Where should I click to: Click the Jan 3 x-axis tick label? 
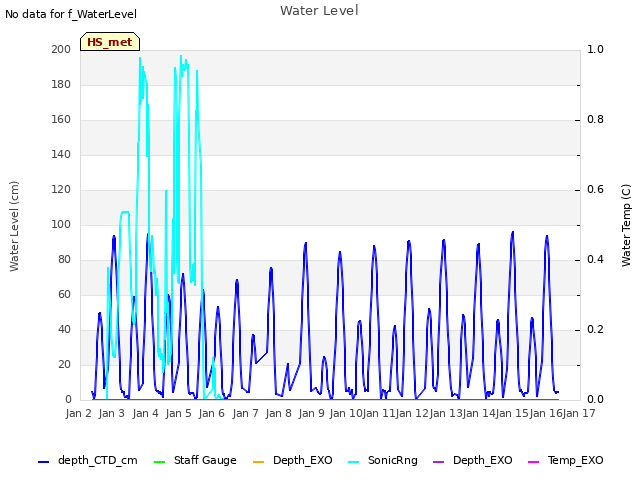coord(111,413)
